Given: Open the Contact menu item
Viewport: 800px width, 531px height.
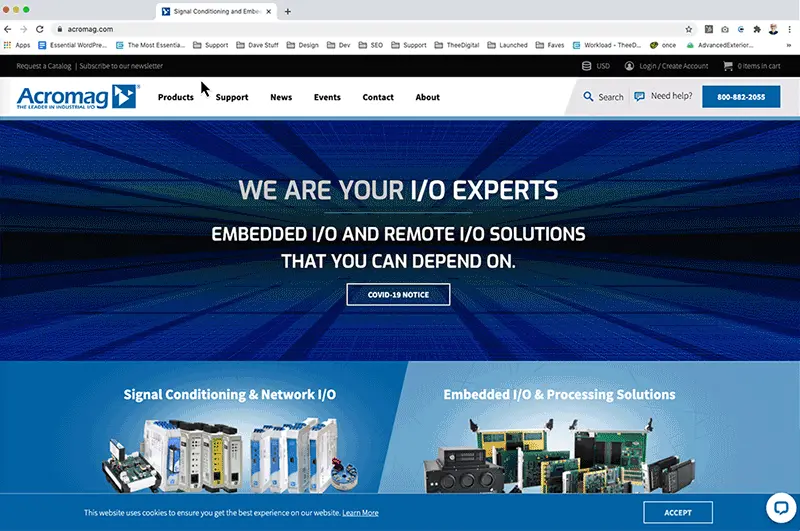Looking at the screenshot, I should click(378, 97).
